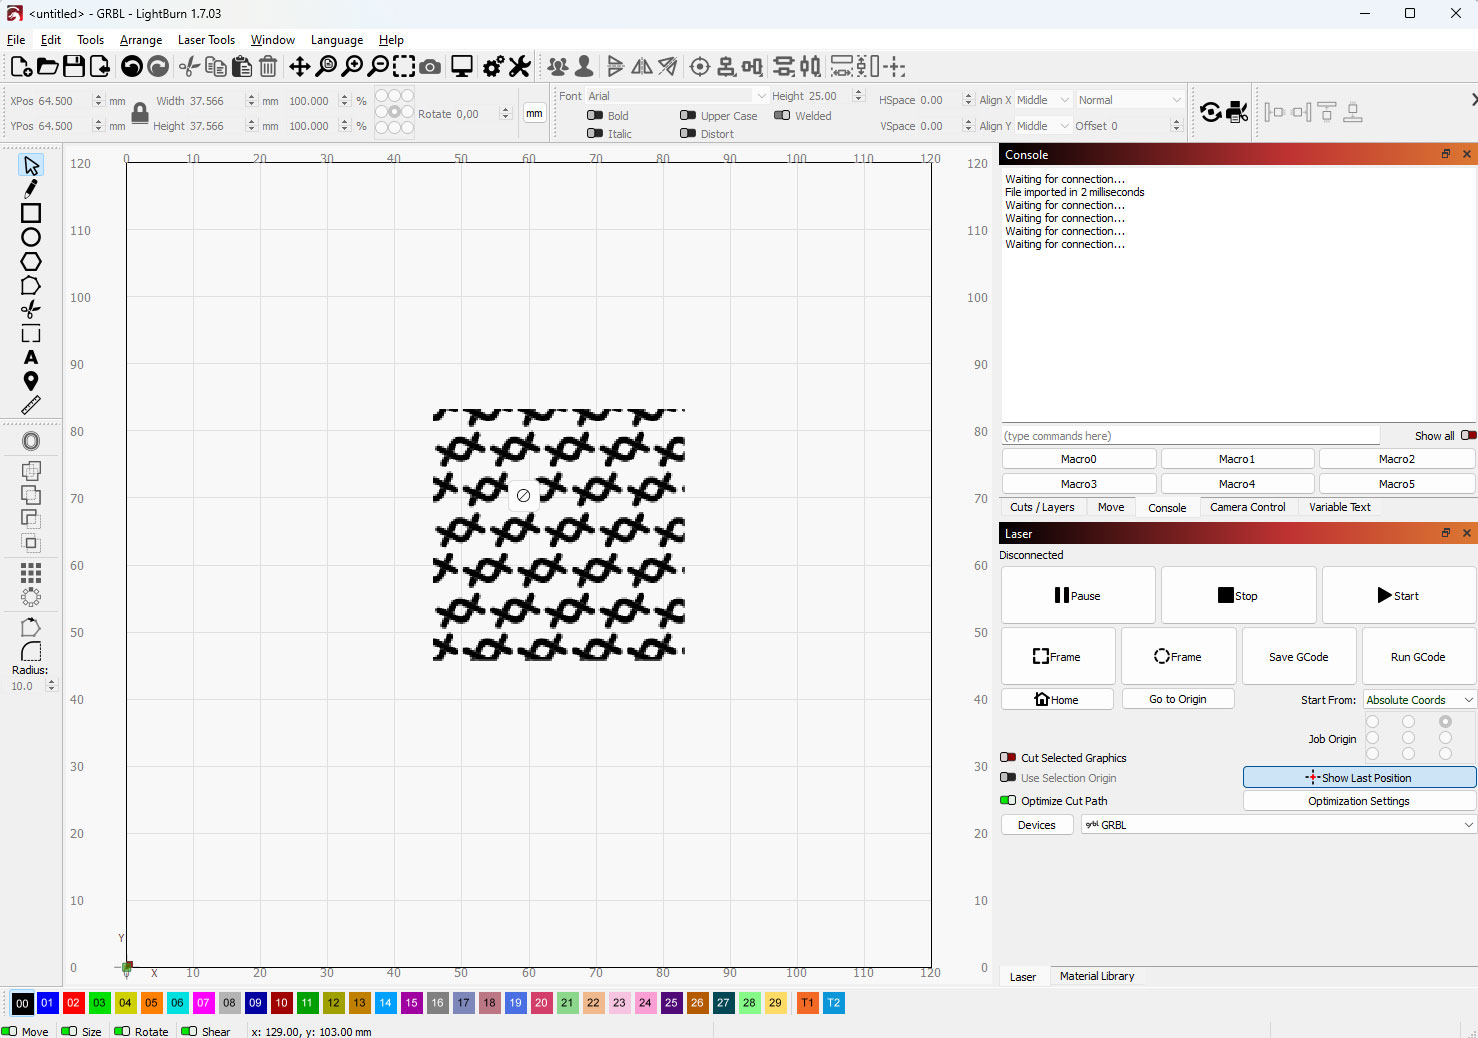The height and width of the screenshot is (1038, 1478).
Task: Pick orange tool layer T1
Action: [x=807, y=1003]
